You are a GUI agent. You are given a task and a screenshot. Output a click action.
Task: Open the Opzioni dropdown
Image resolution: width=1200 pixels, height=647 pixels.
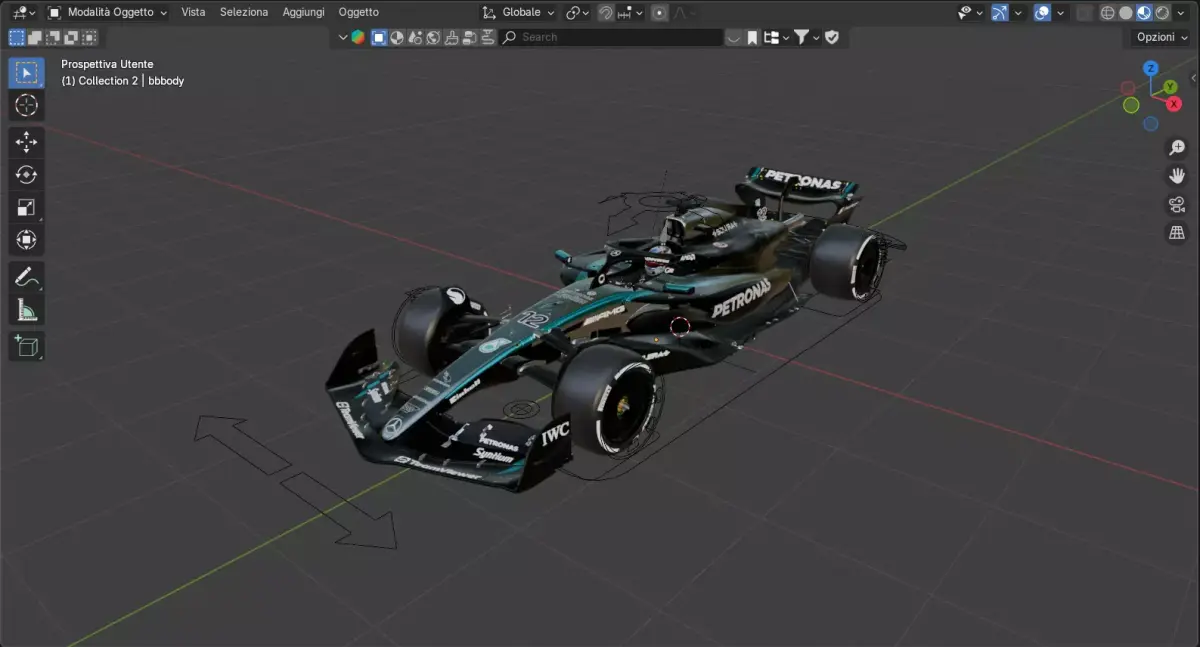1161,37
